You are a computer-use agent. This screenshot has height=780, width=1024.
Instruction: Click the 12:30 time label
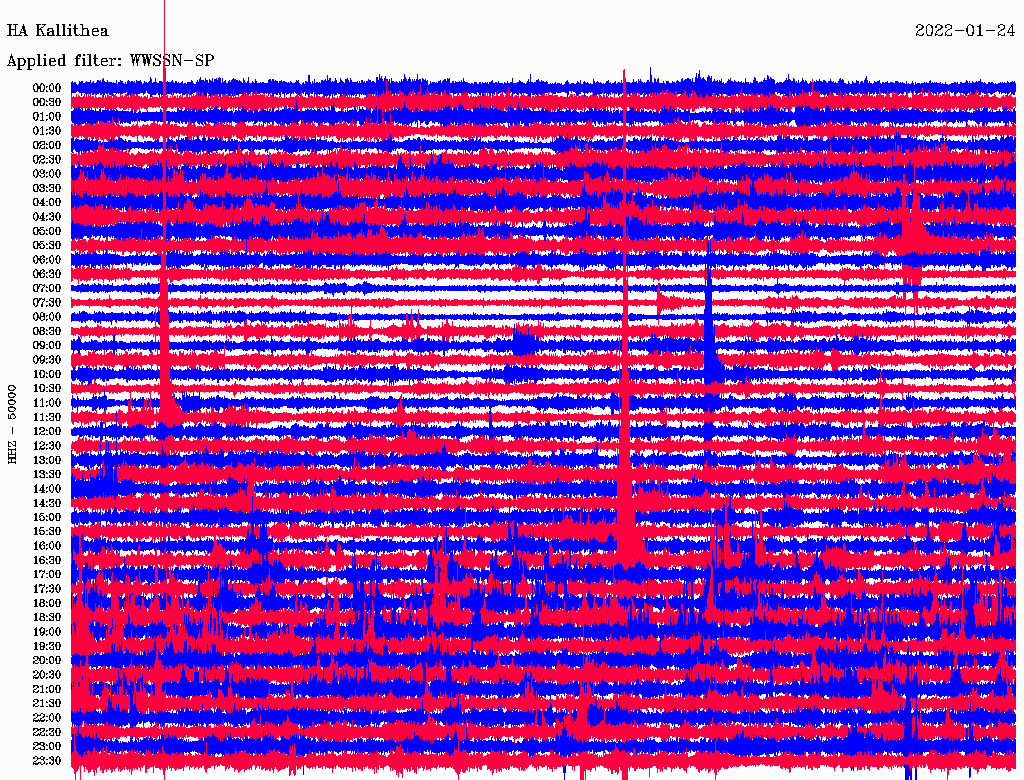46,446
